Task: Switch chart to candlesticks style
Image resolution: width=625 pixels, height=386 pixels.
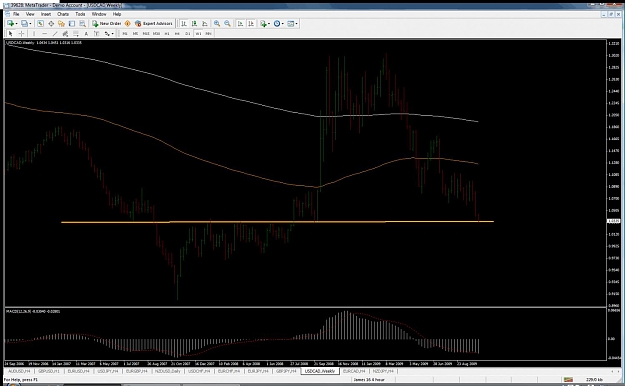Action: point(194,24)
